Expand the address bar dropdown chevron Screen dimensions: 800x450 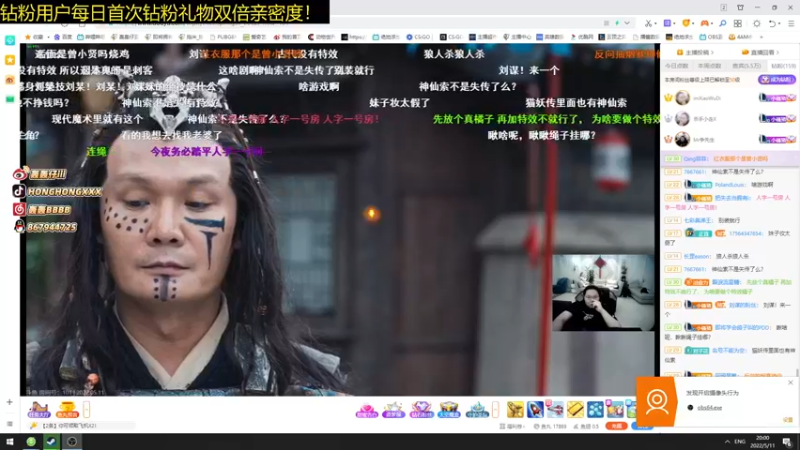pyautogui.click(x=627, y=23)
